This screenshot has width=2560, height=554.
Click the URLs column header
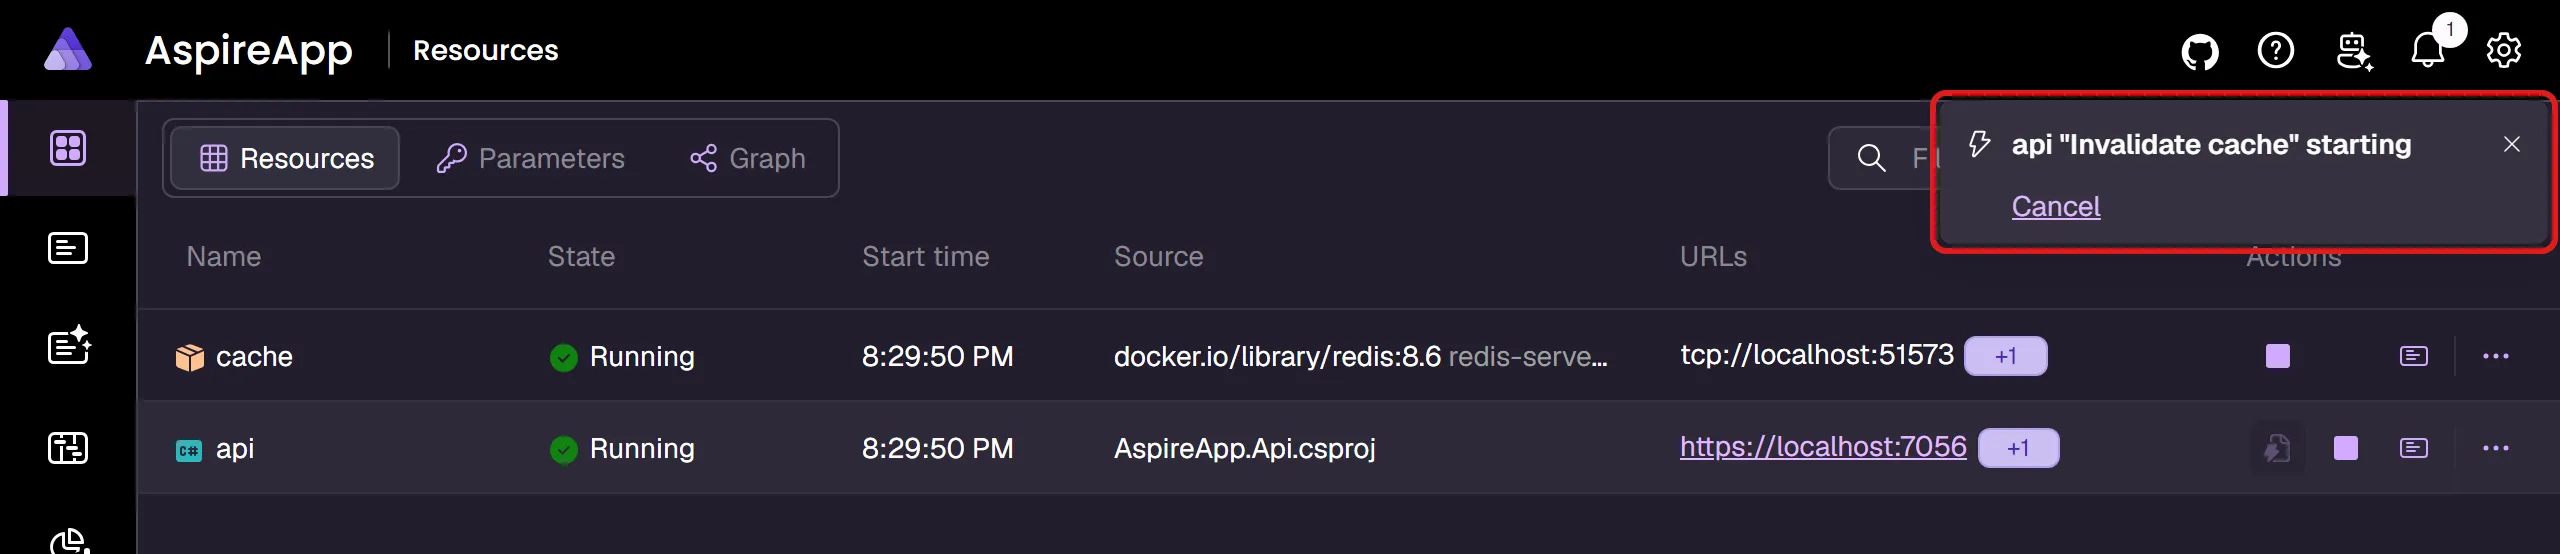tap(1714, 257)
